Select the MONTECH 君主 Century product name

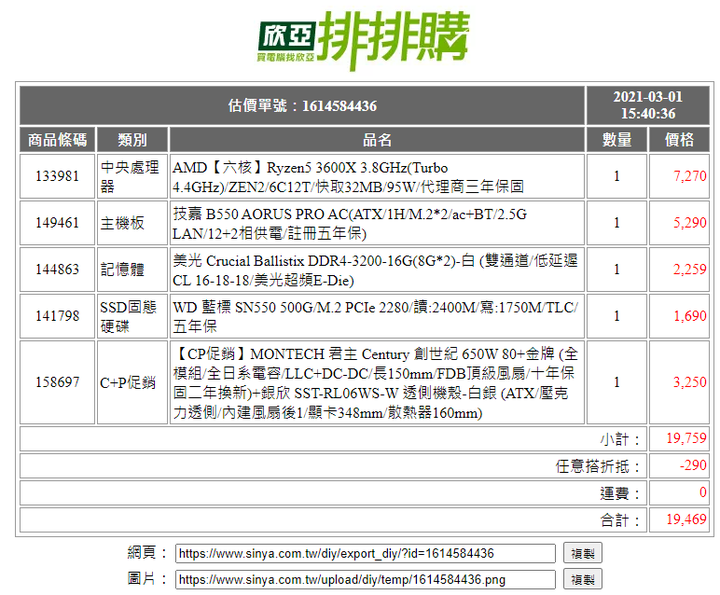point(377,382)
